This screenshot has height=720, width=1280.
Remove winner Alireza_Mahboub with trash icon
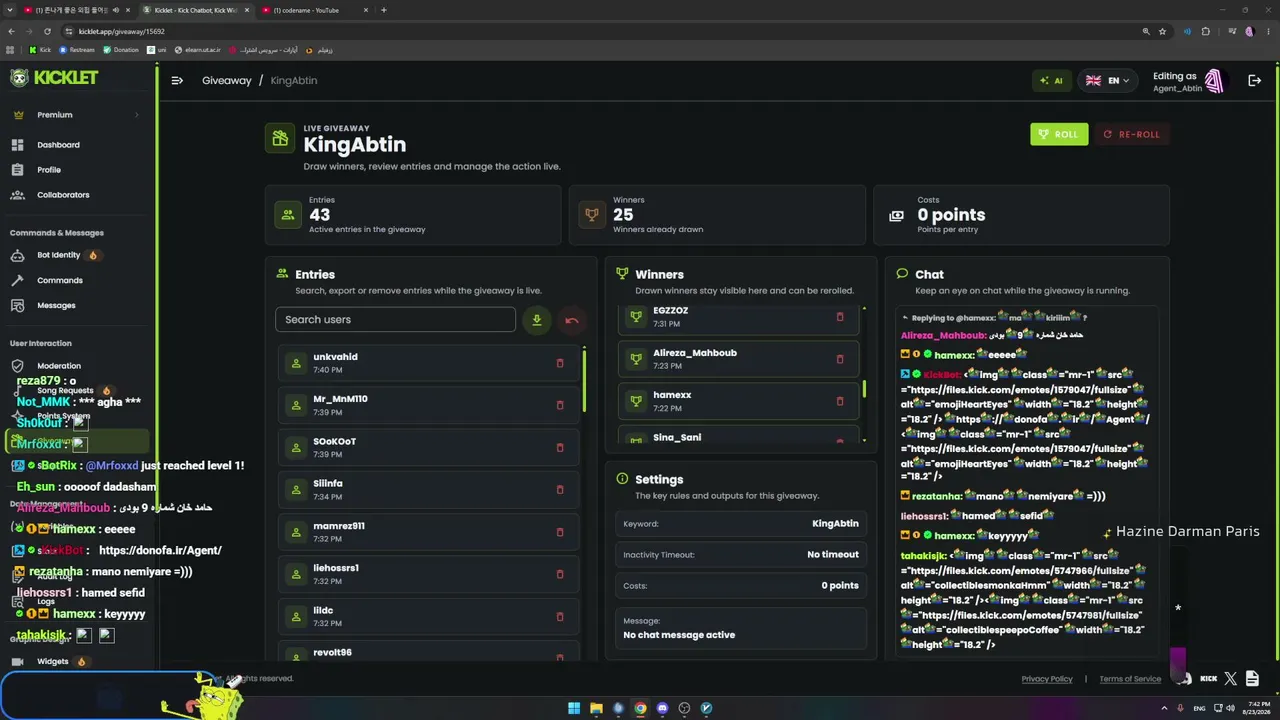coord(840,359)
